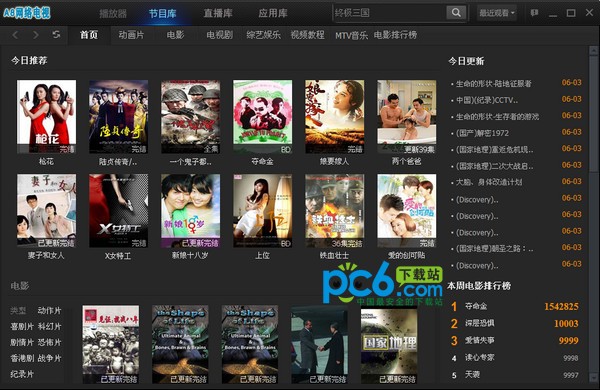The image size is (600, 390).
Task: Open the 夺命金 poster thumbnail
Action: click(262, 117)
